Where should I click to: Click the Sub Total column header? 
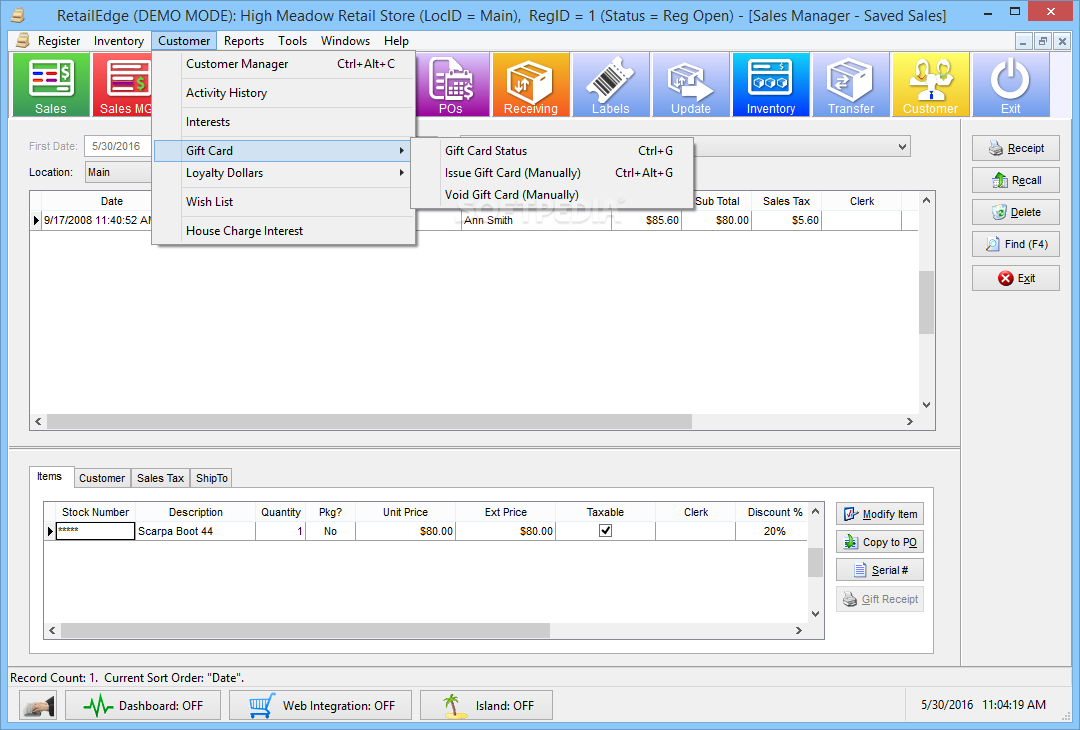[717, 201]
